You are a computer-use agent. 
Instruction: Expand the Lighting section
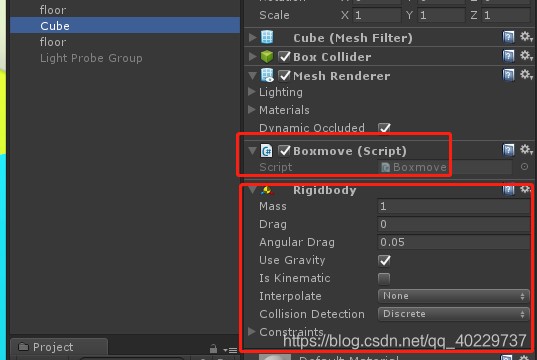click(252, 91)
